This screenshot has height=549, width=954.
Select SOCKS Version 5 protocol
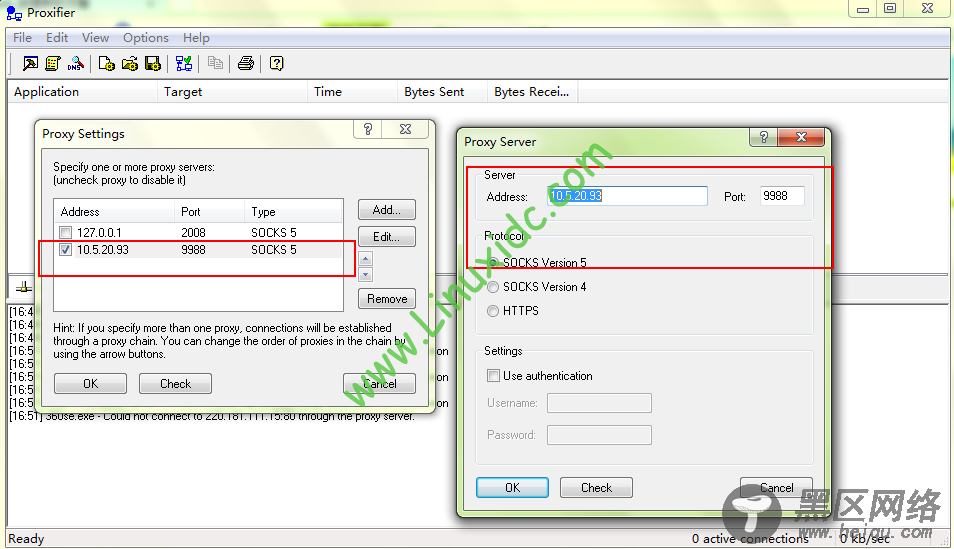coord(493,262)
